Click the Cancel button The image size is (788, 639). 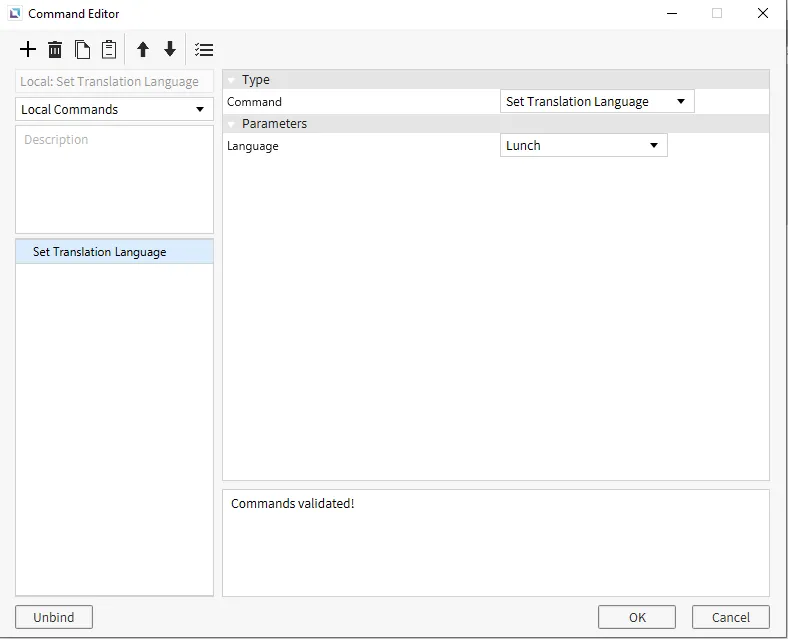coord(730,617)
